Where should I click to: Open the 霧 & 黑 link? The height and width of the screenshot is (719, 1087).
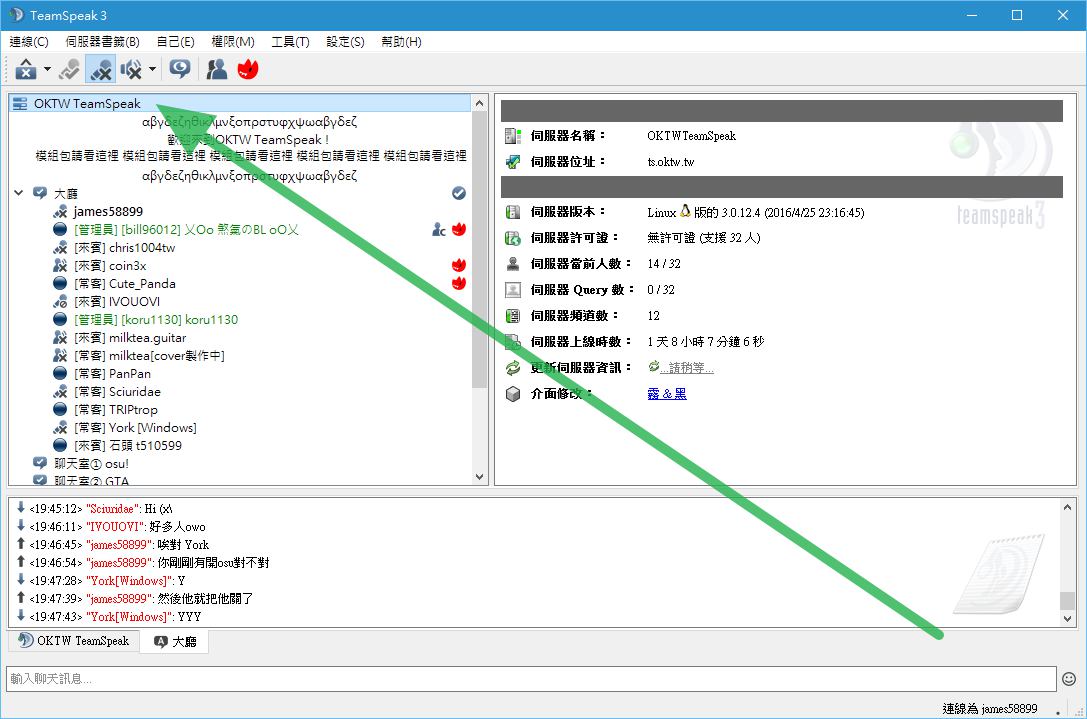tap(667, 394)
